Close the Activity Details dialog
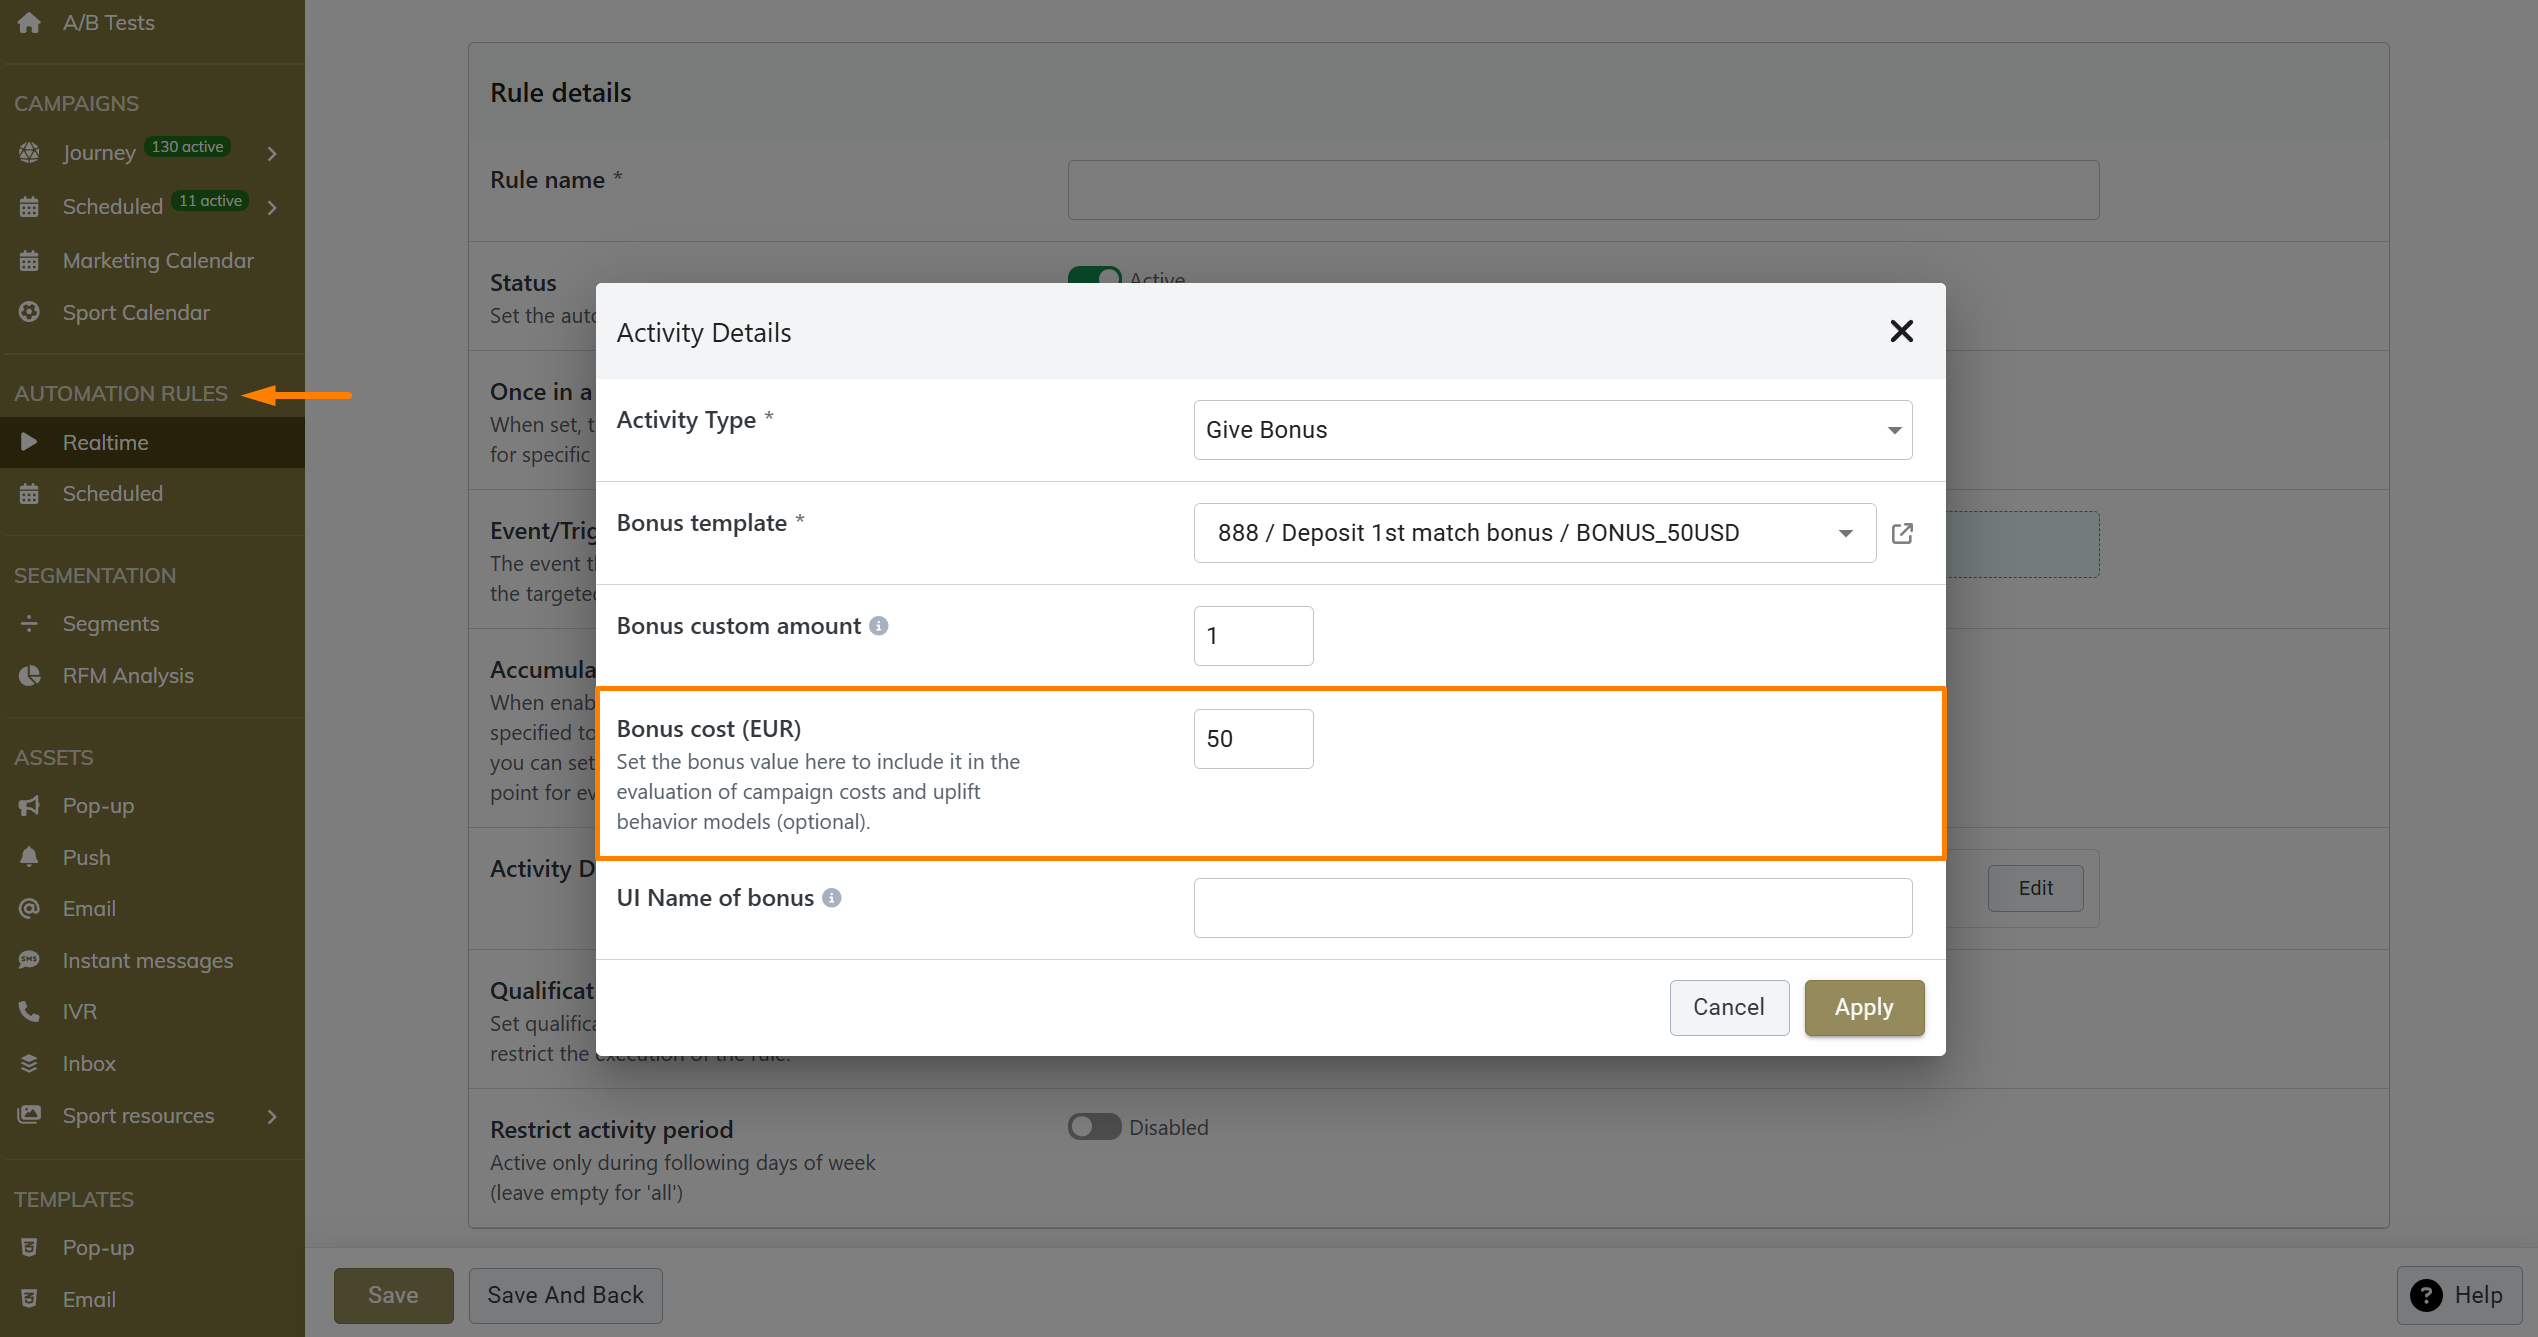 pyautogui.click(x=1901, y=331)
